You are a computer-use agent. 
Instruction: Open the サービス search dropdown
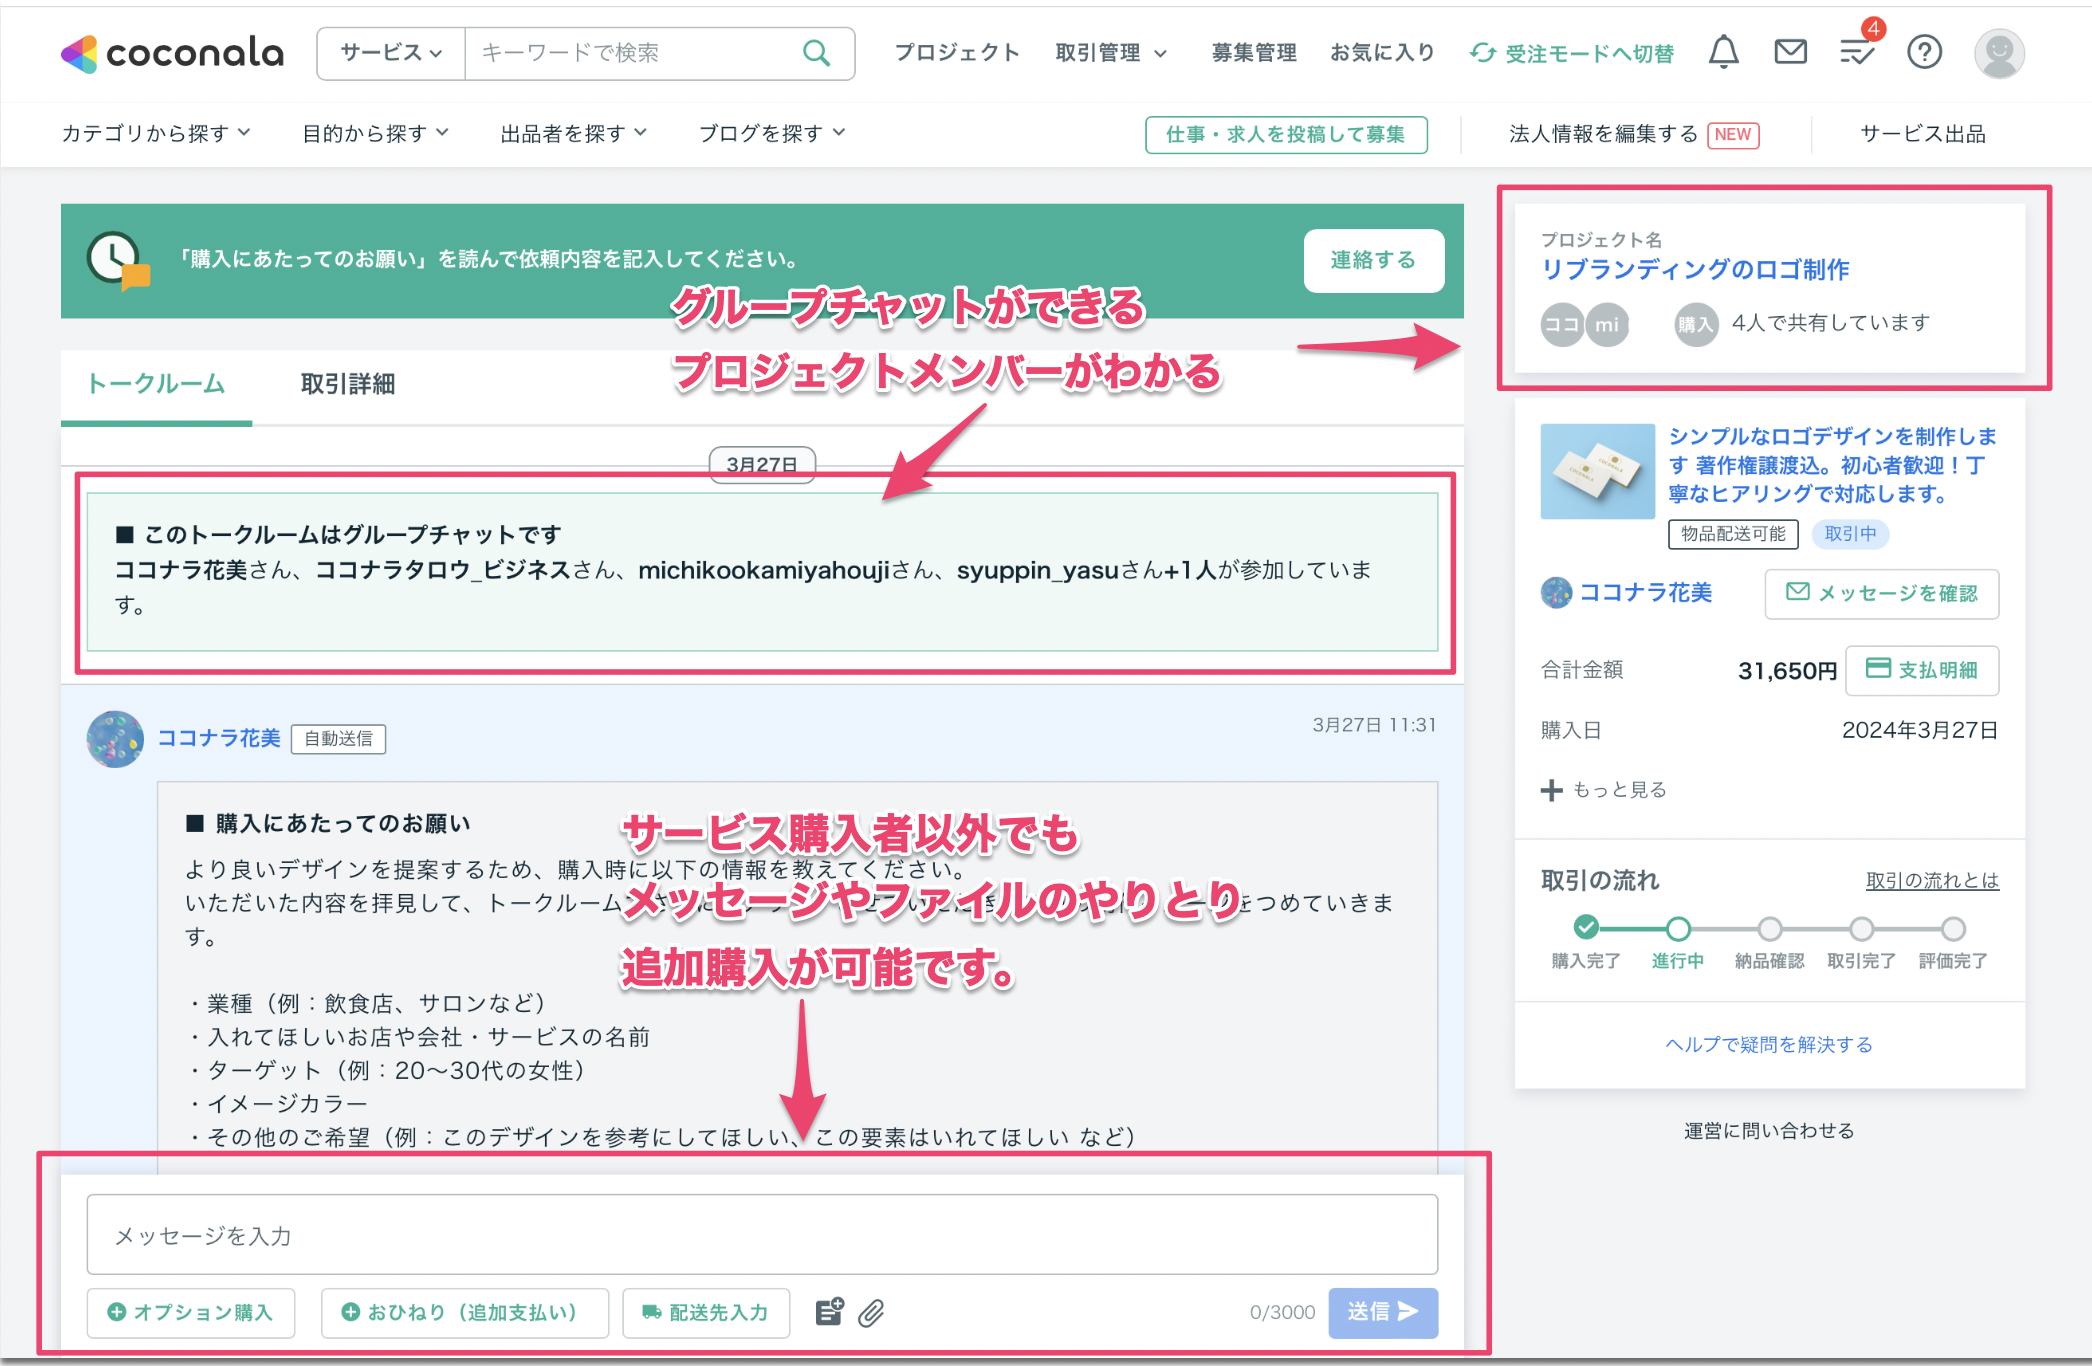[x=391, y=53]
